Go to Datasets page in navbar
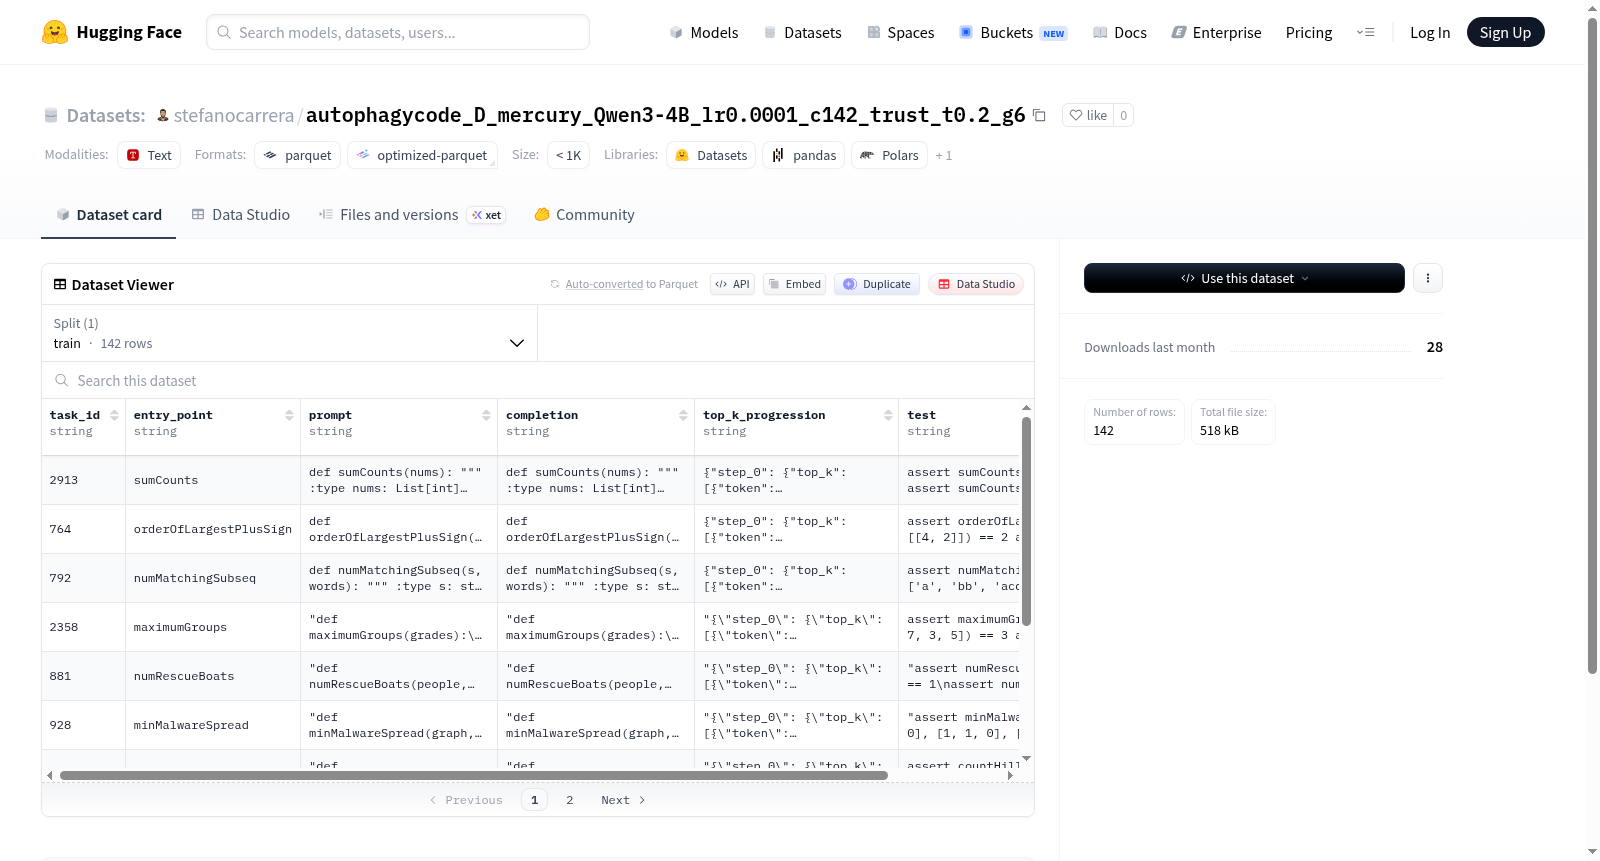 coord(802,32)
